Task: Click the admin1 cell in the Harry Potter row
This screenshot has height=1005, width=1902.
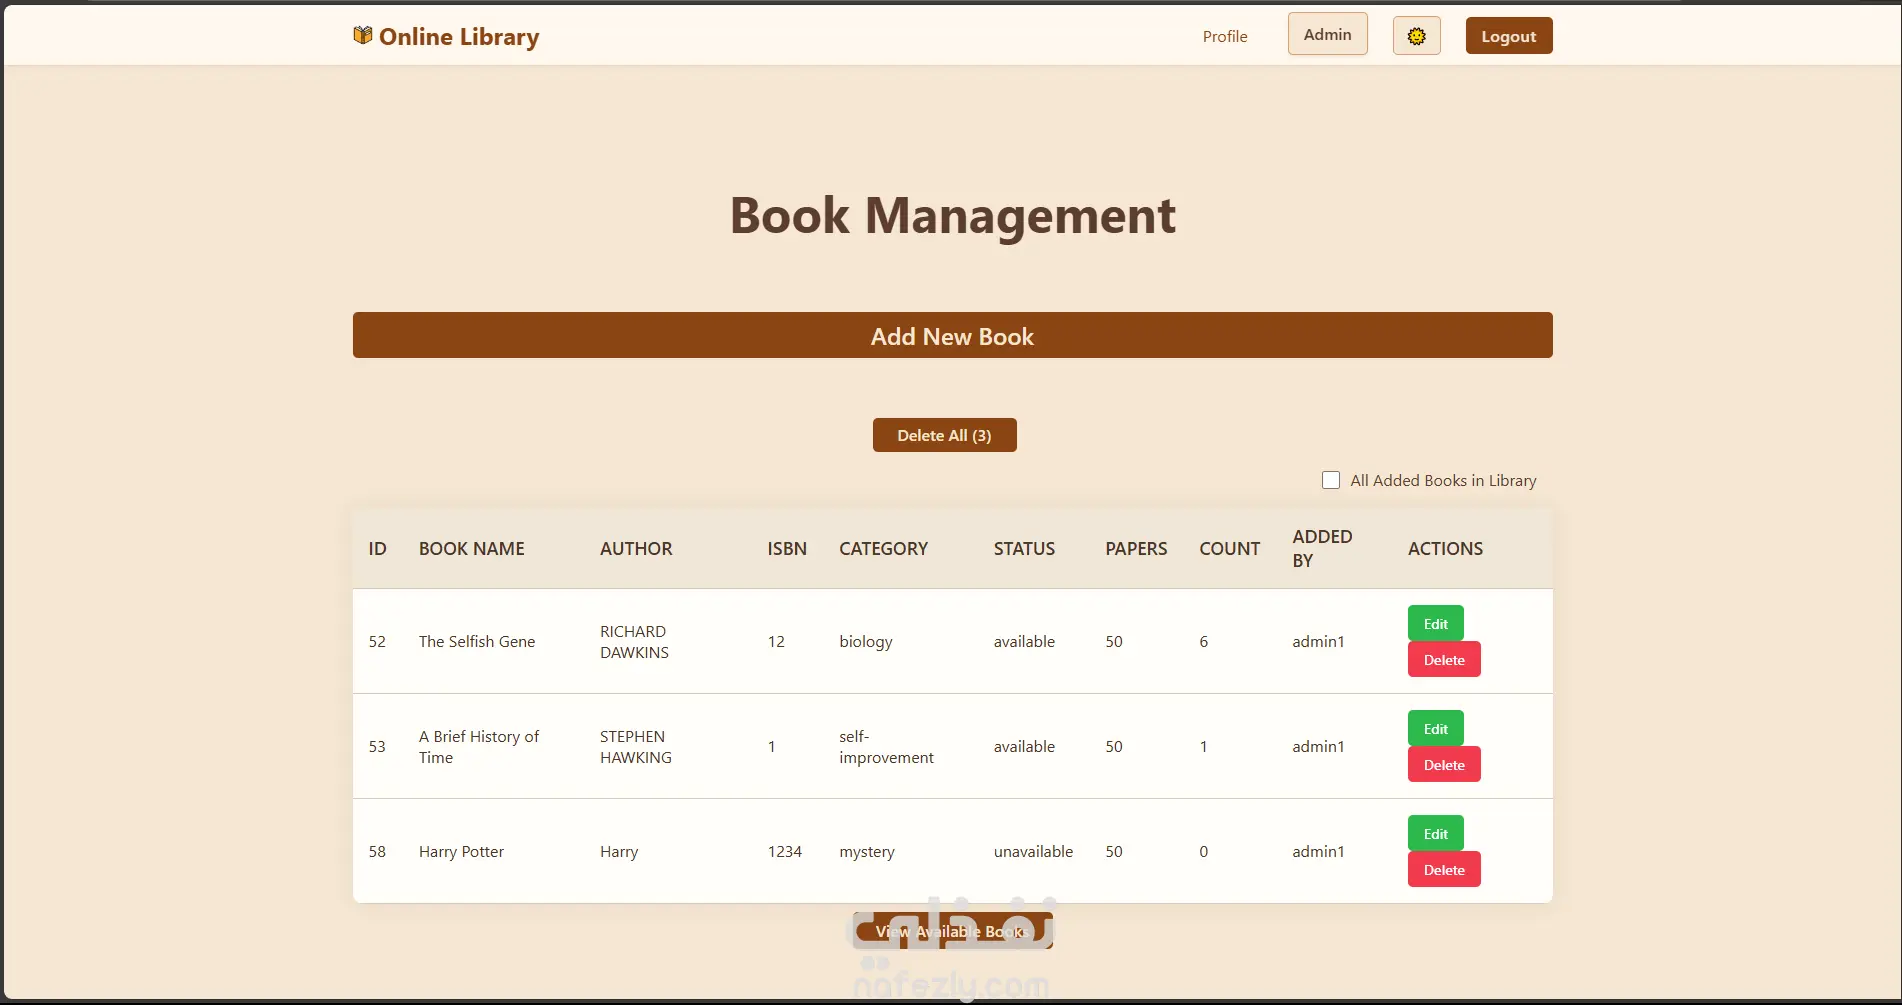Action: tap(1318, 851)
